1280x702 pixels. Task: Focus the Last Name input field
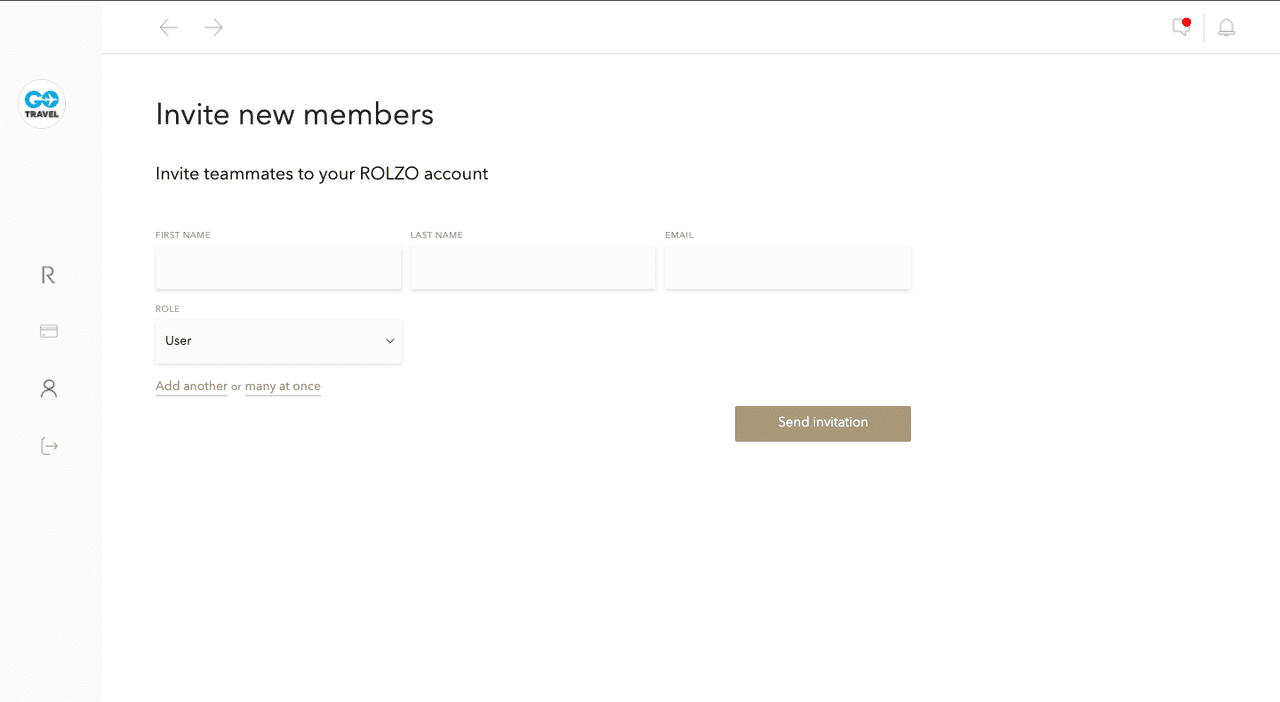coord(533,268)
